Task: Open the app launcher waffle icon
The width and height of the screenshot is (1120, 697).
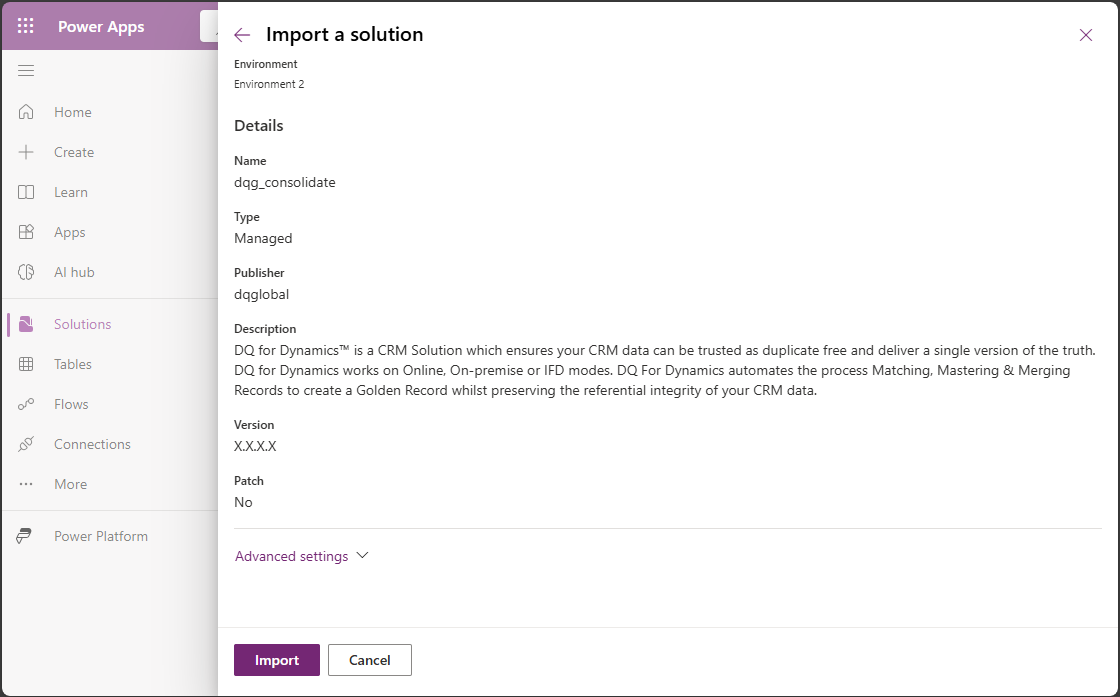Action: pos(26,26)
